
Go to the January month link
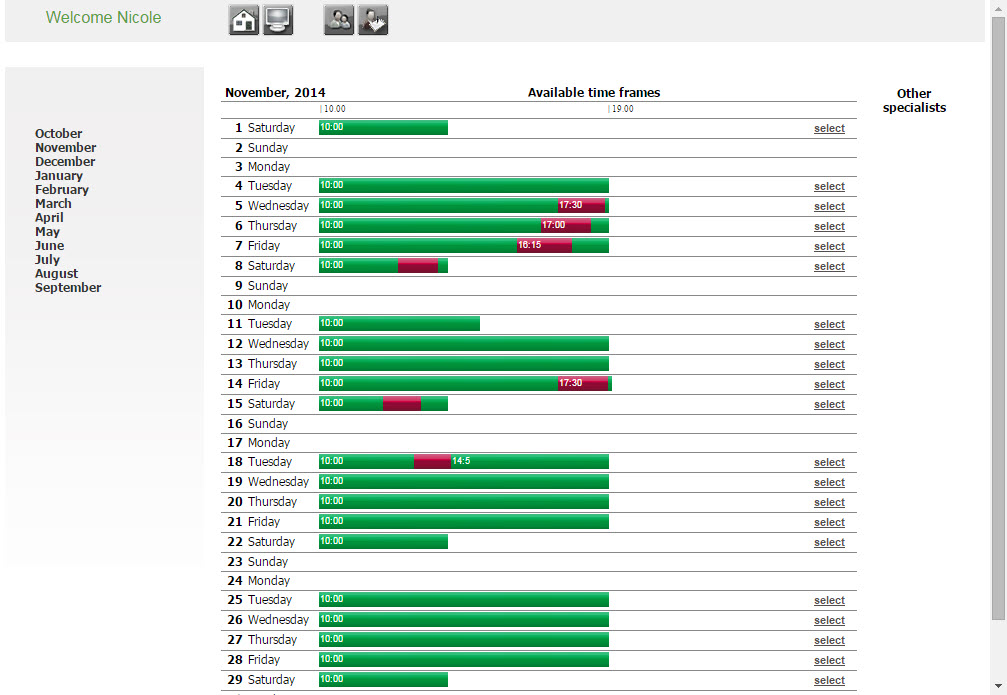coord(59,176)
